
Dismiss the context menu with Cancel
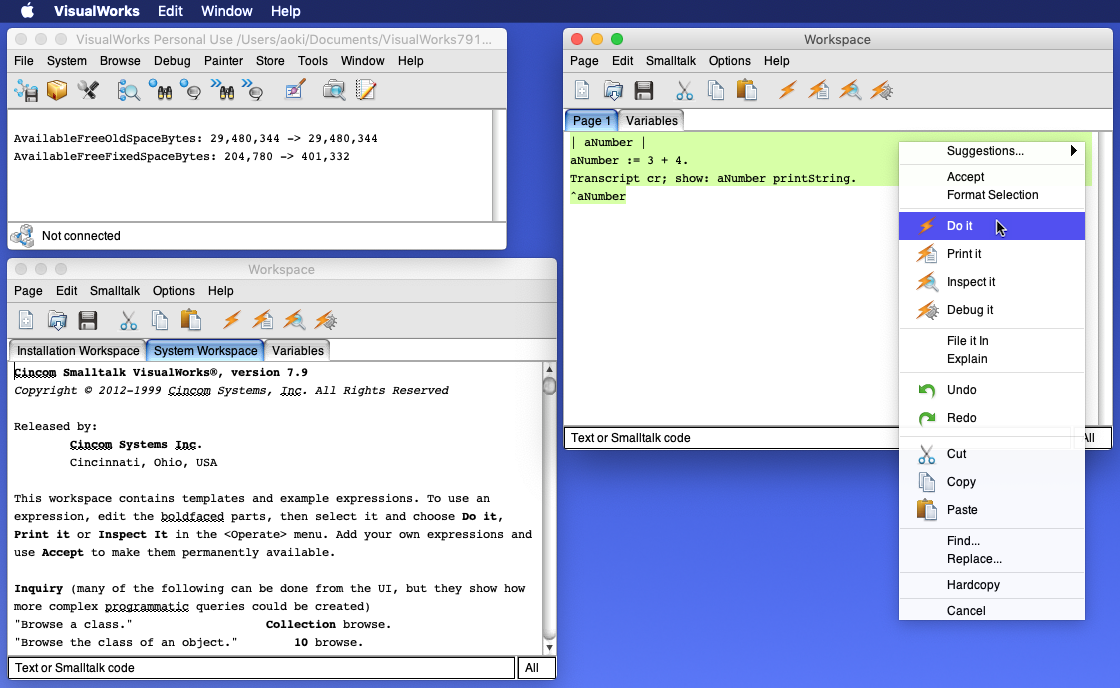(991, 610)
